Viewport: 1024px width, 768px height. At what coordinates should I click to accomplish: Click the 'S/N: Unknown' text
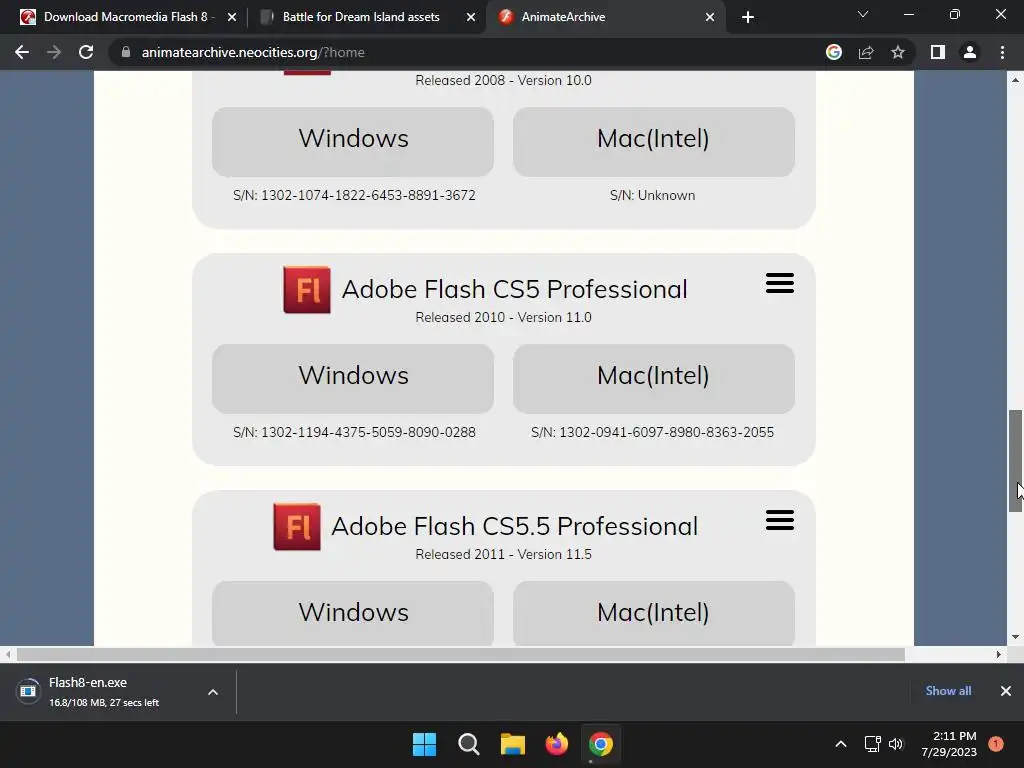(652, 195)
